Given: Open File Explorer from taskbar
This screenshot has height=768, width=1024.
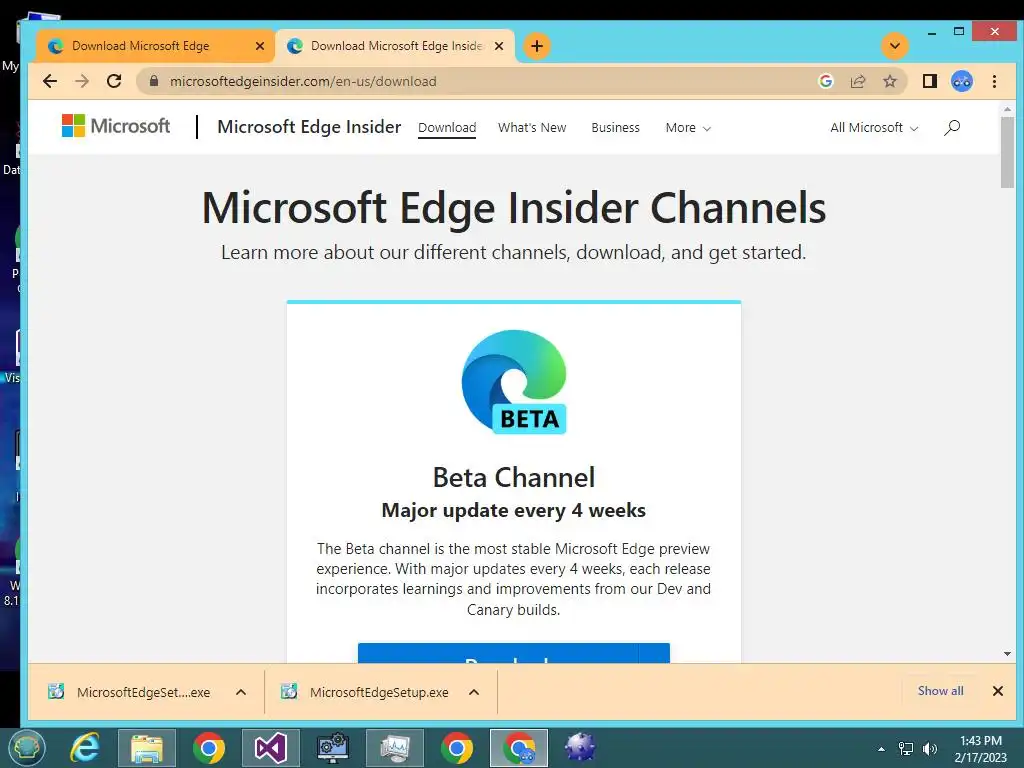Looking at the screenshot, I should click(x=147, y=748).
